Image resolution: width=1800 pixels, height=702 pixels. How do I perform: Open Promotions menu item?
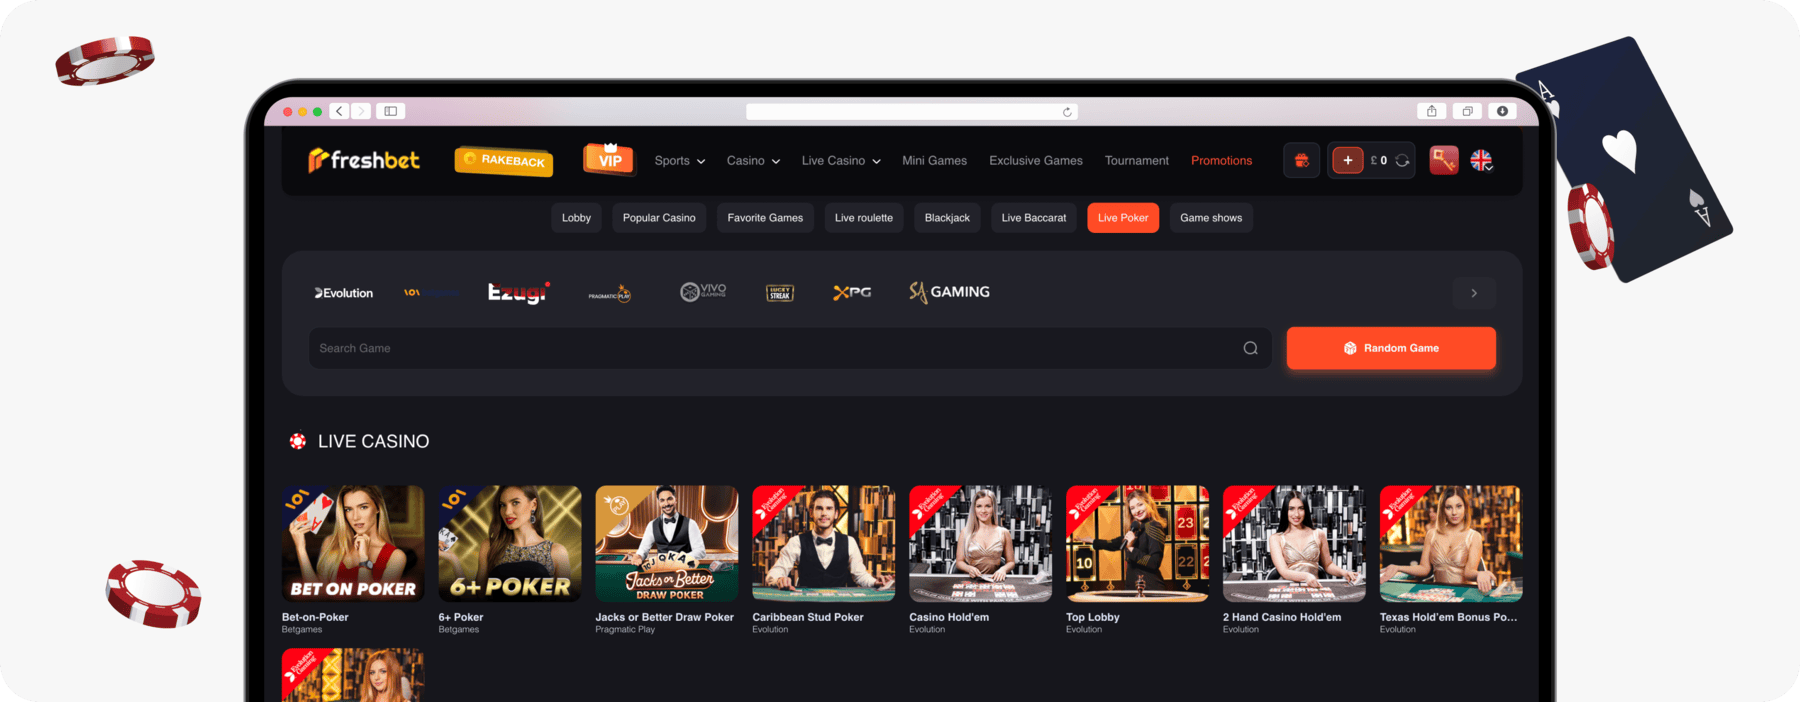[1221, 161]
